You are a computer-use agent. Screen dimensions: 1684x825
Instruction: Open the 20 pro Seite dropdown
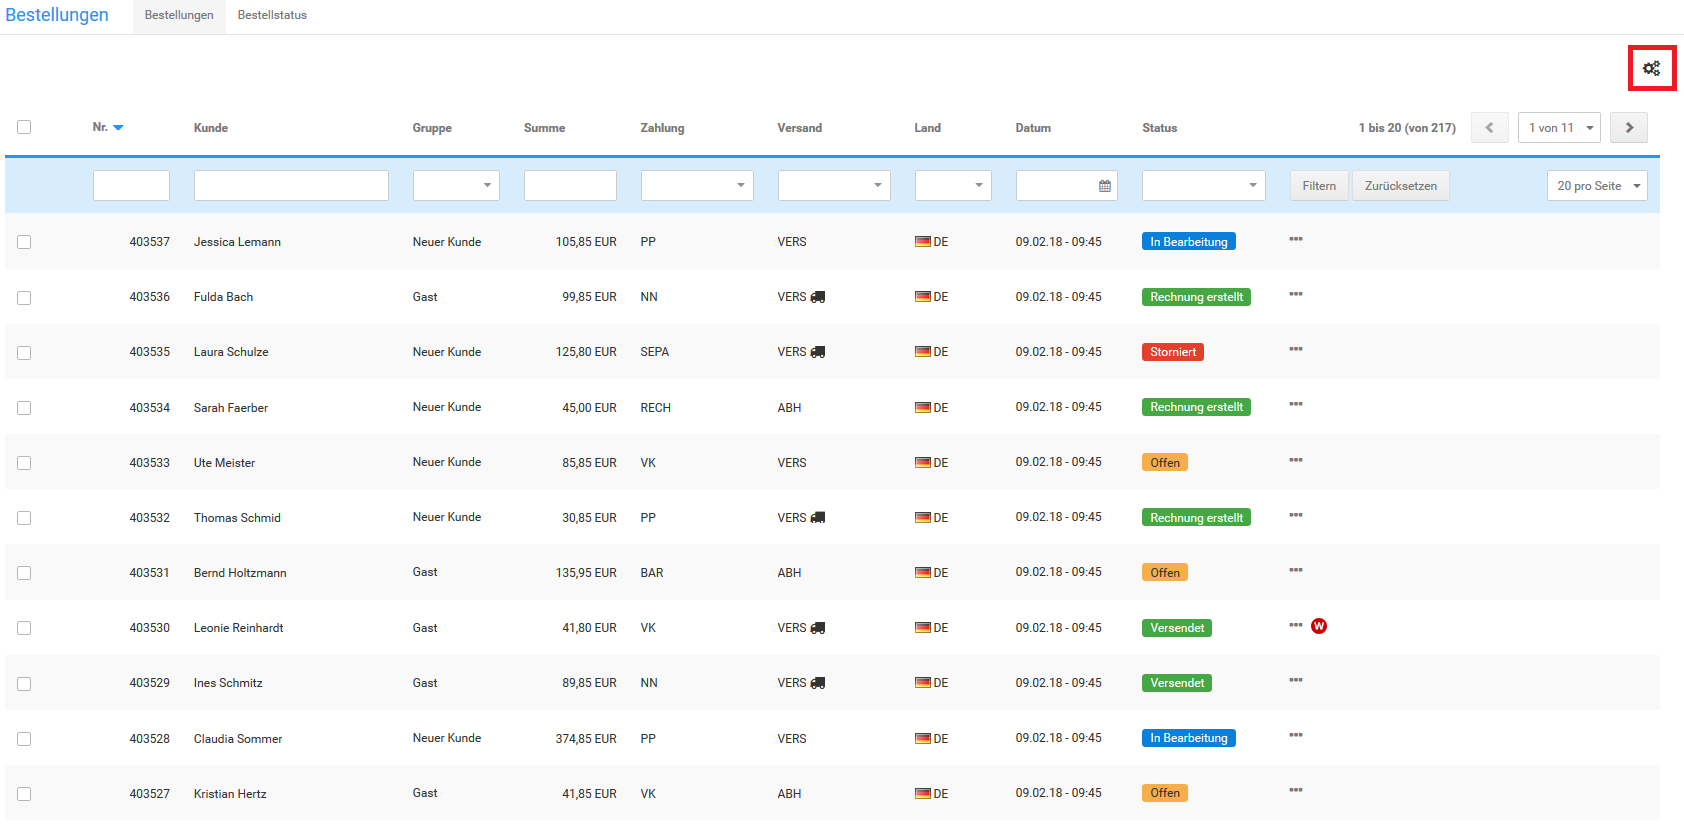click(x=1596, y=186)
